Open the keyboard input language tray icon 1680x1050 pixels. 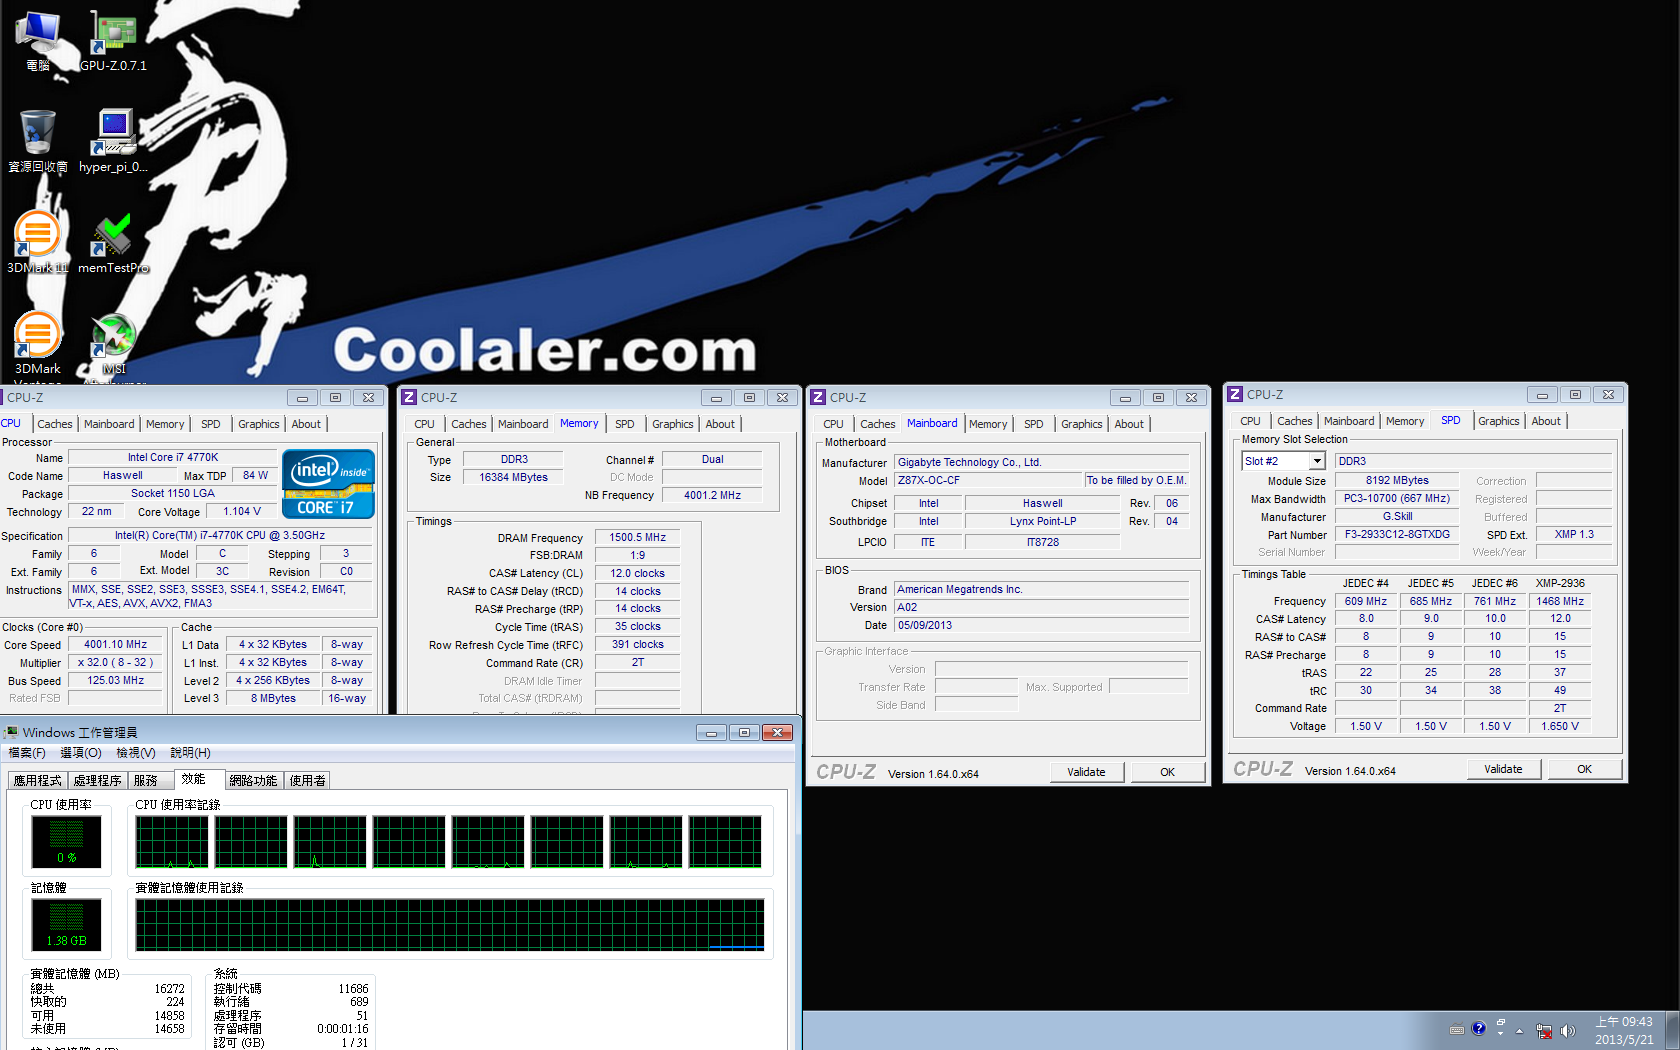[x=1457, y=1029]
